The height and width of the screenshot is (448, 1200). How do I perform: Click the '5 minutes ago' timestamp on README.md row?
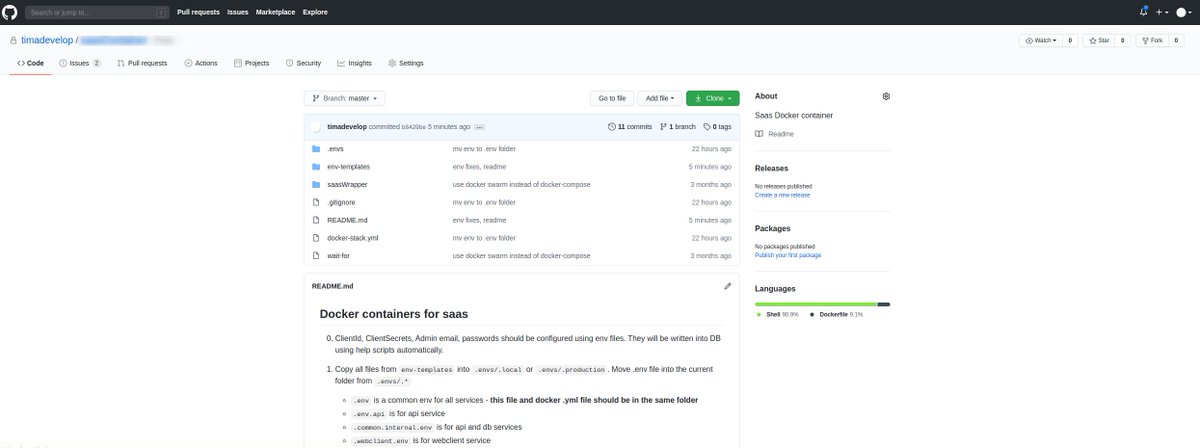pos(711,220)
